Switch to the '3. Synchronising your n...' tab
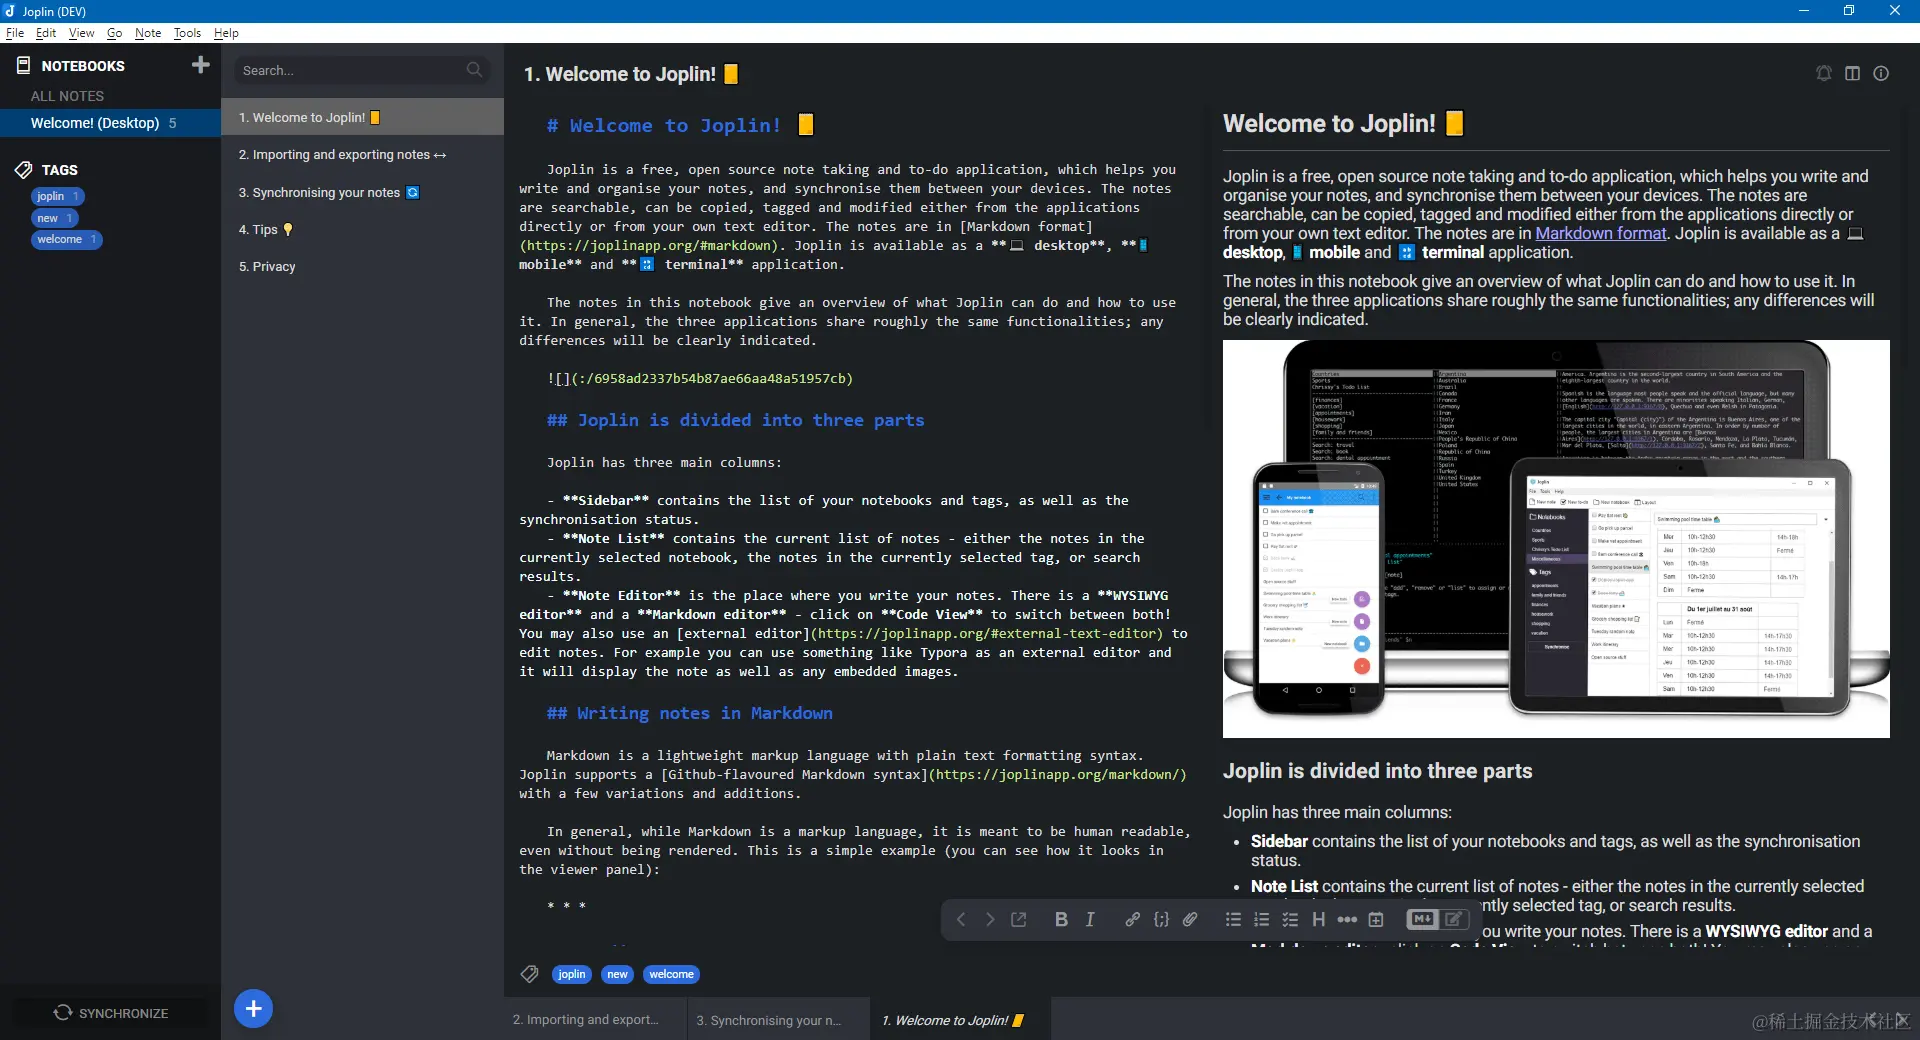Viewport: 1920px width, 1040px height. click(x=778, y=1019)
